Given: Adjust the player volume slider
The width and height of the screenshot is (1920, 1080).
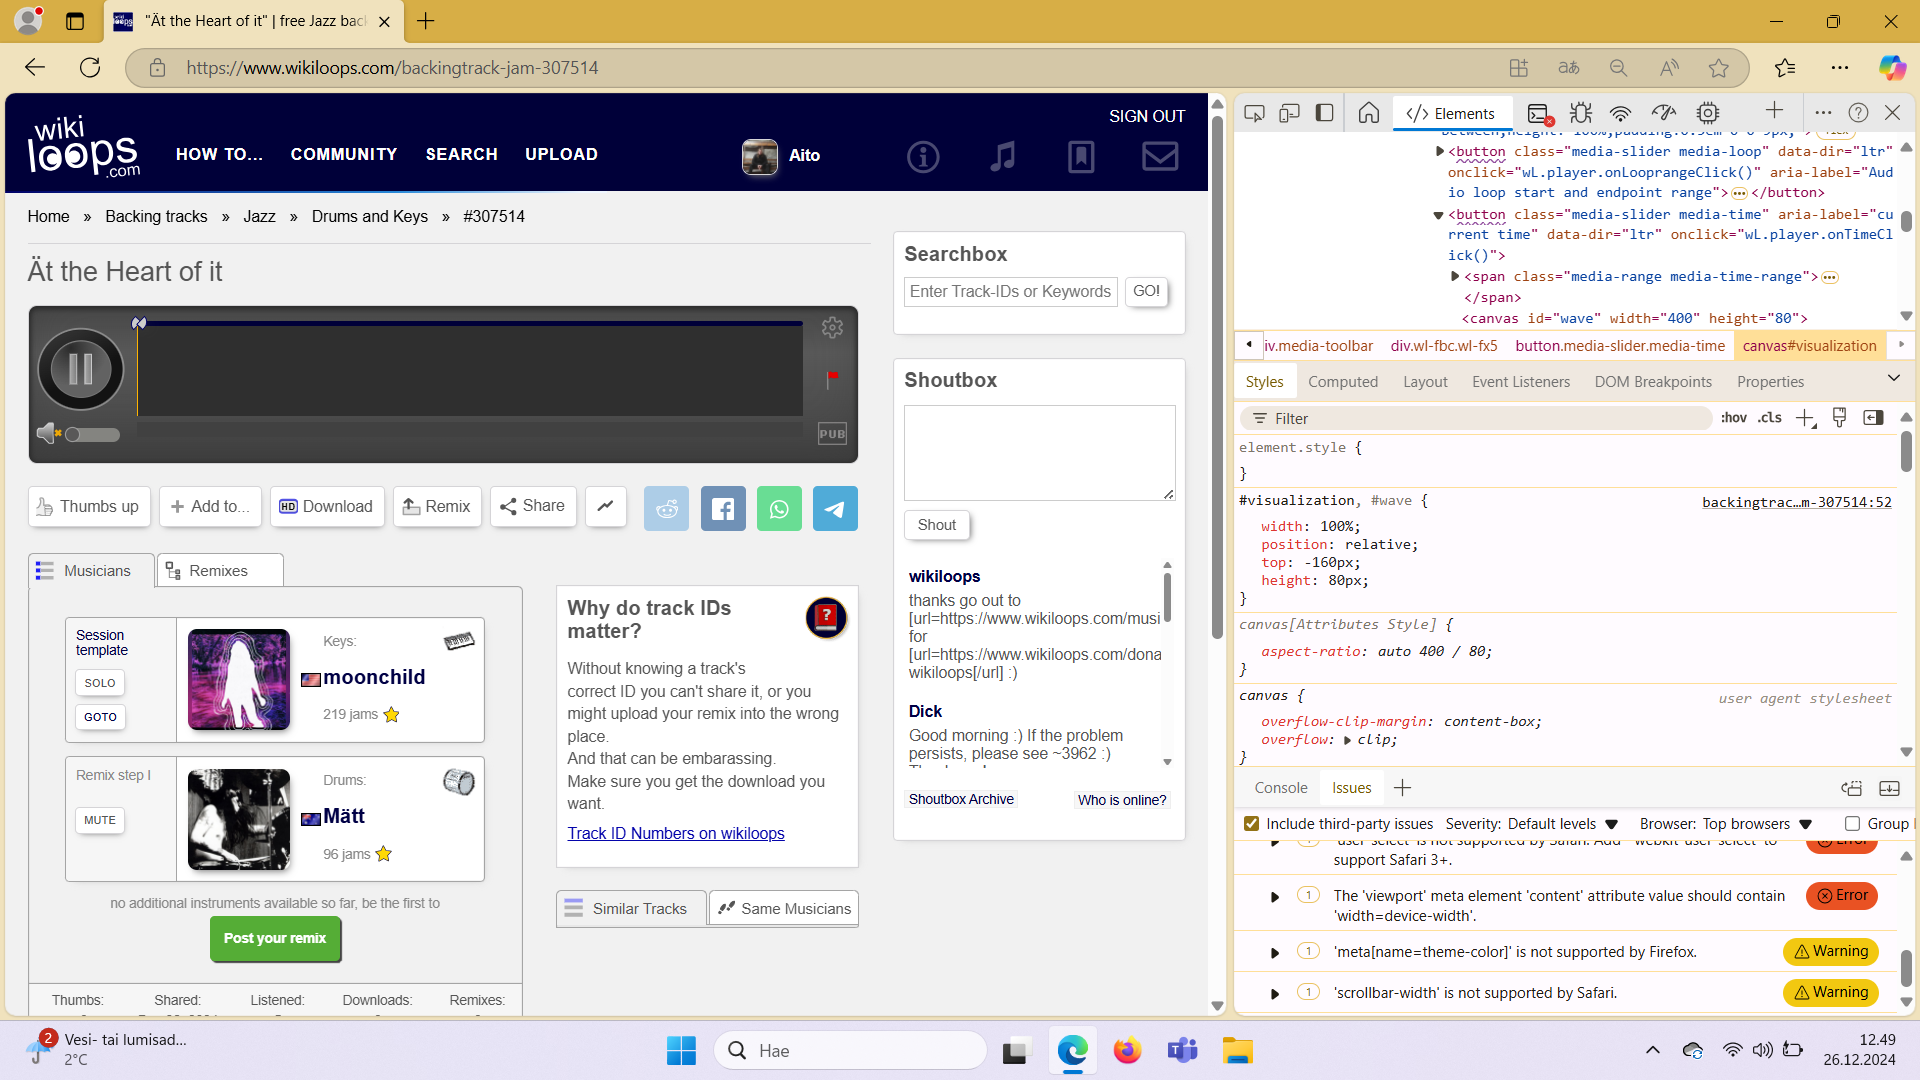Looking at the screenshot, I should [92, 434].
